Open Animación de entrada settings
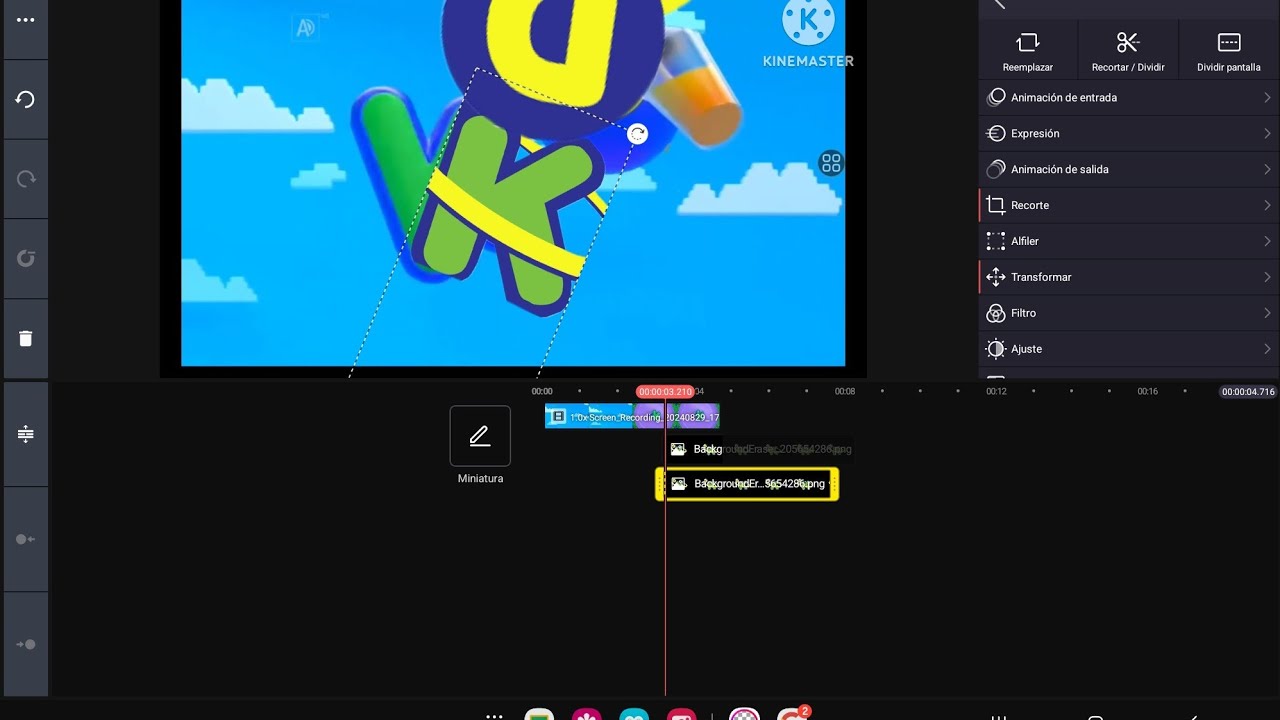The image size is (1280, 720). click(x=1129, y=97)
